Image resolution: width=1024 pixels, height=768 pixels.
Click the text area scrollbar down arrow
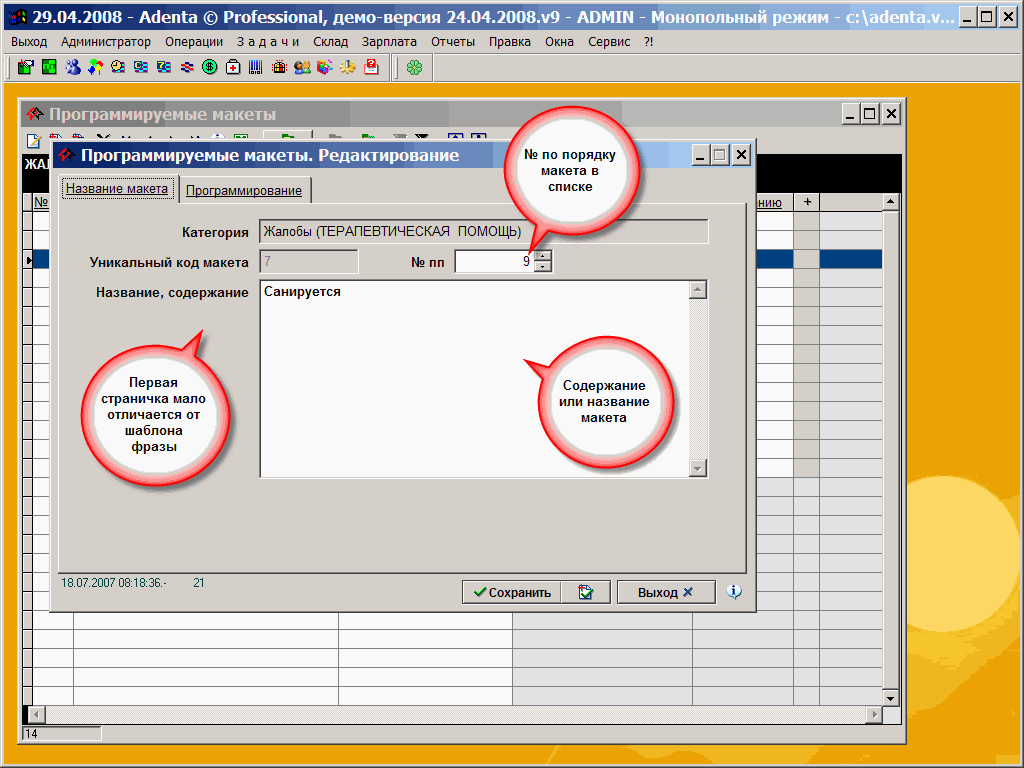tap(698, 468)
